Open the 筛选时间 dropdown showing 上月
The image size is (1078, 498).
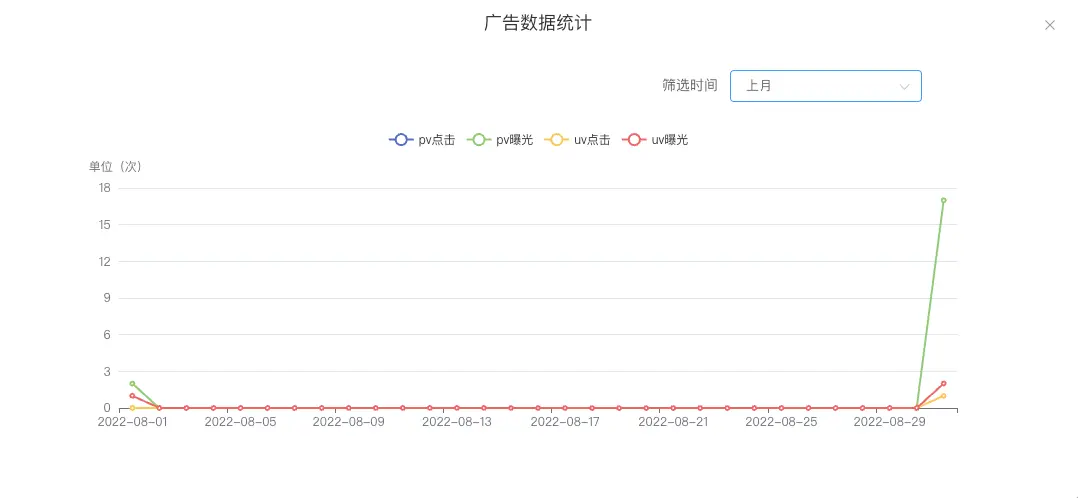point(825,86)
